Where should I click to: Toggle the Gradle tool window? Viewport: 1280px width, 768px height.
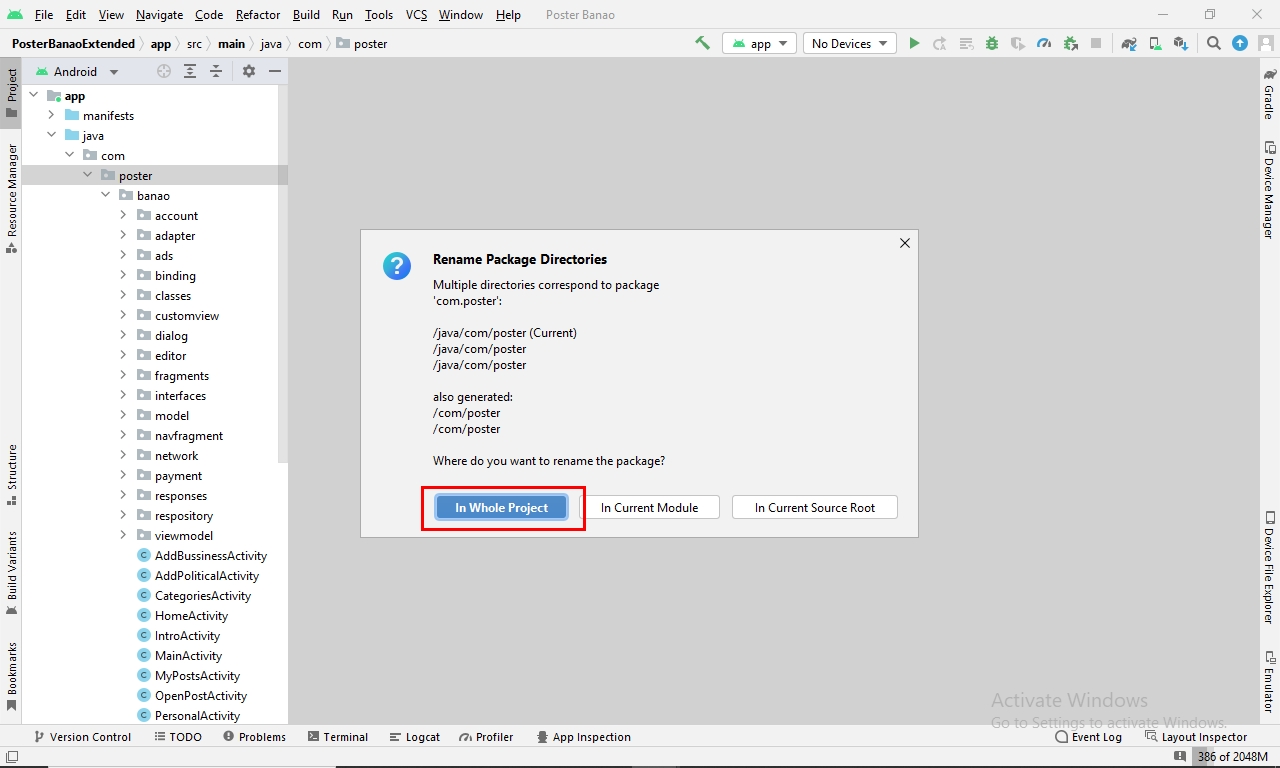[x=1268, y=94]
